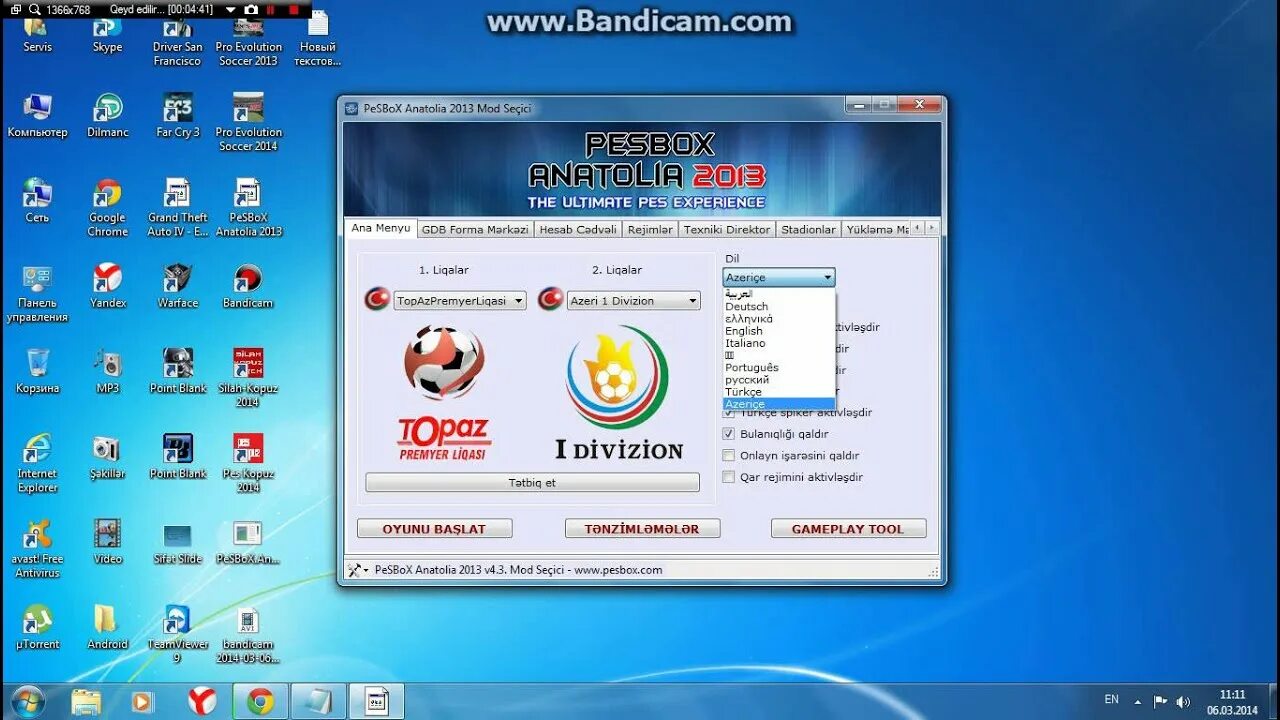Screen dimensions: 1280x720
Task: Launch TeamViewer 9 desktop shortcut
Action: point(177,634)
